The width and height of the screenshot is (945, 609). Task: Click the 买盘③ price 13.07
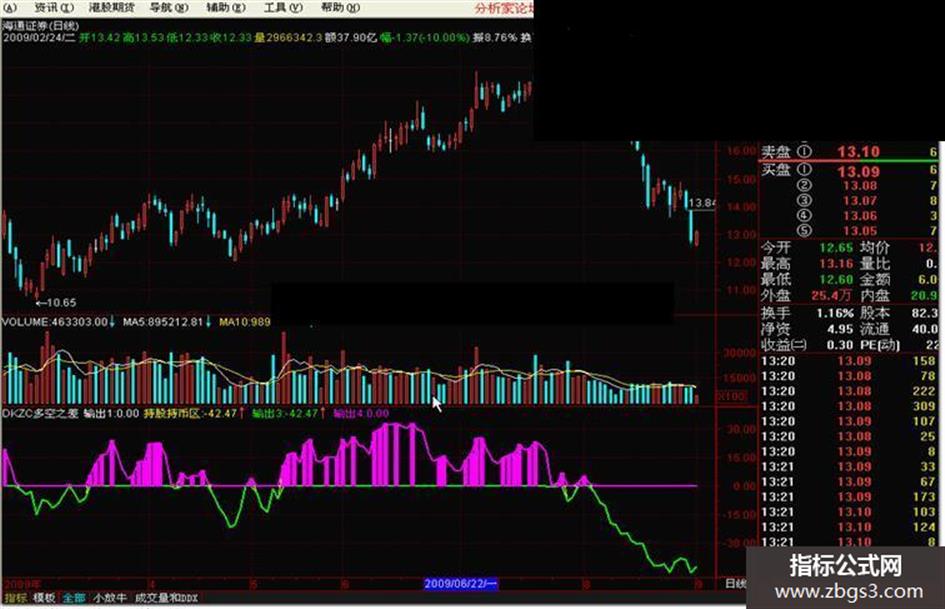(x=859, y=201)
